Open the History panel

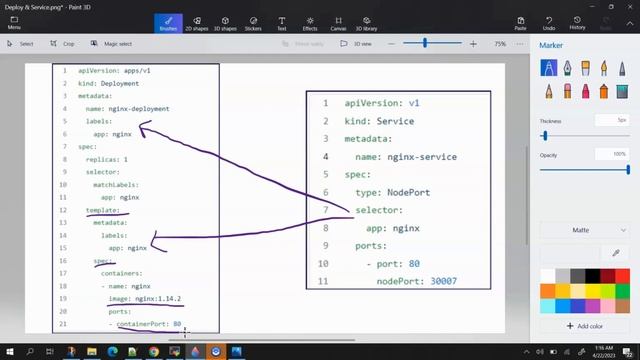click(x=577, y=23)
